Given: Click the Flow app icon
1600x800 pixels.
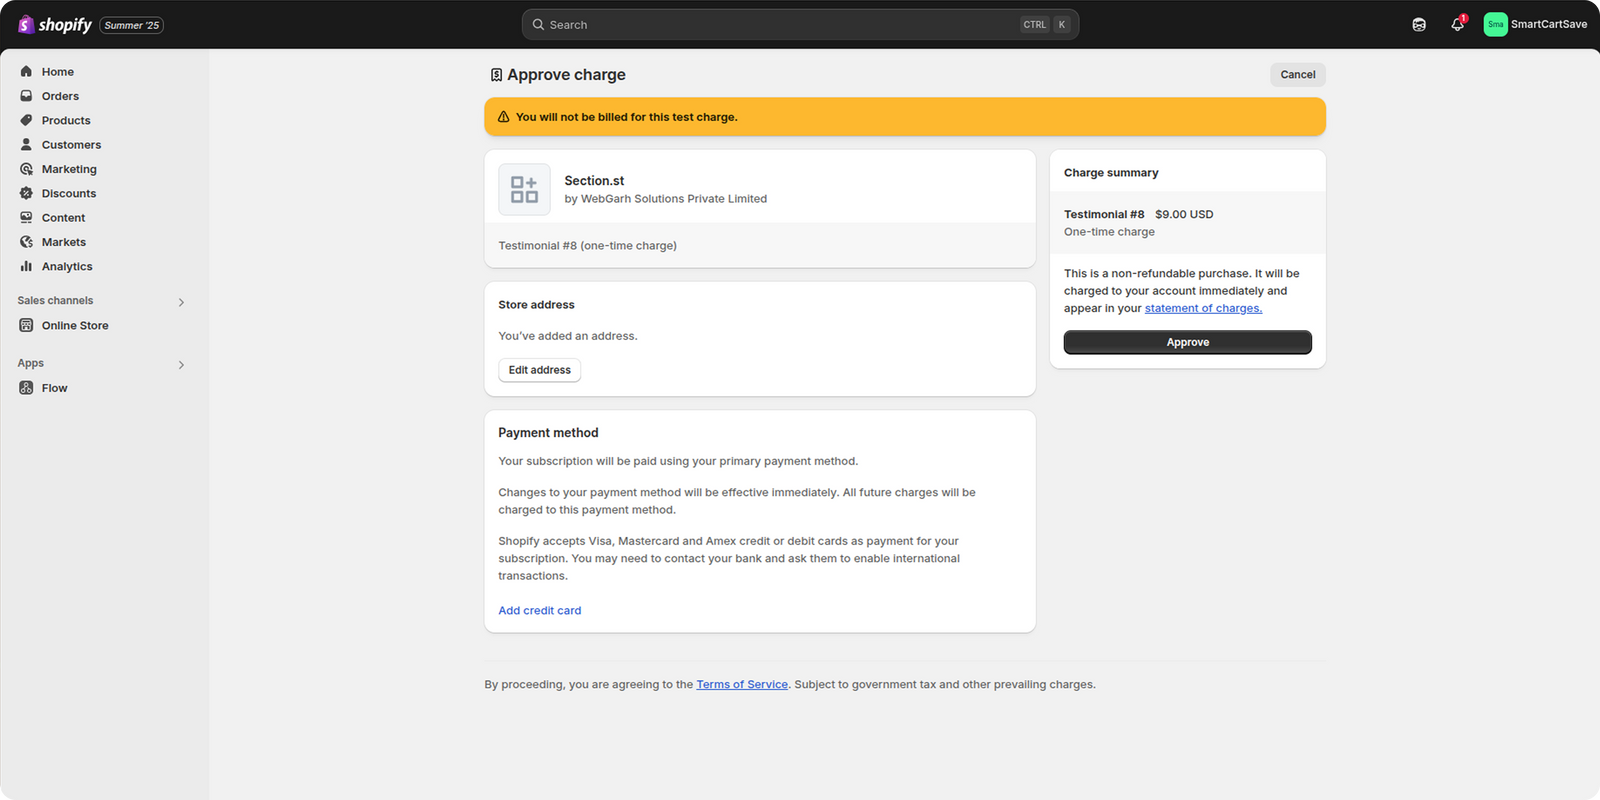Looking at the screenshot, I should coord(26,388).
